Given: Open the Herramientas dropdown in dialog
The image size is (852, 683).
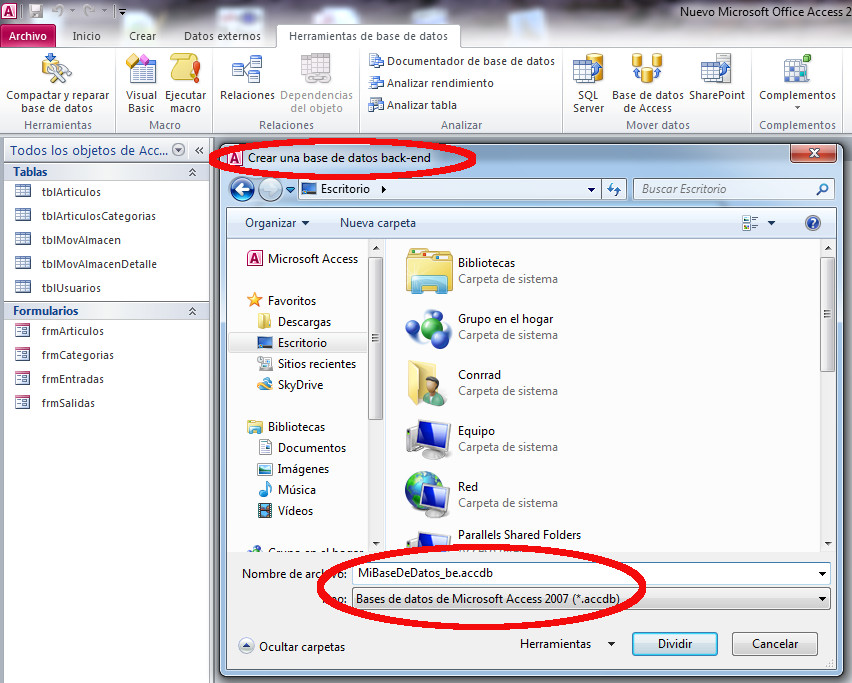Looking at the screenshot, I should tap(567, 644).
